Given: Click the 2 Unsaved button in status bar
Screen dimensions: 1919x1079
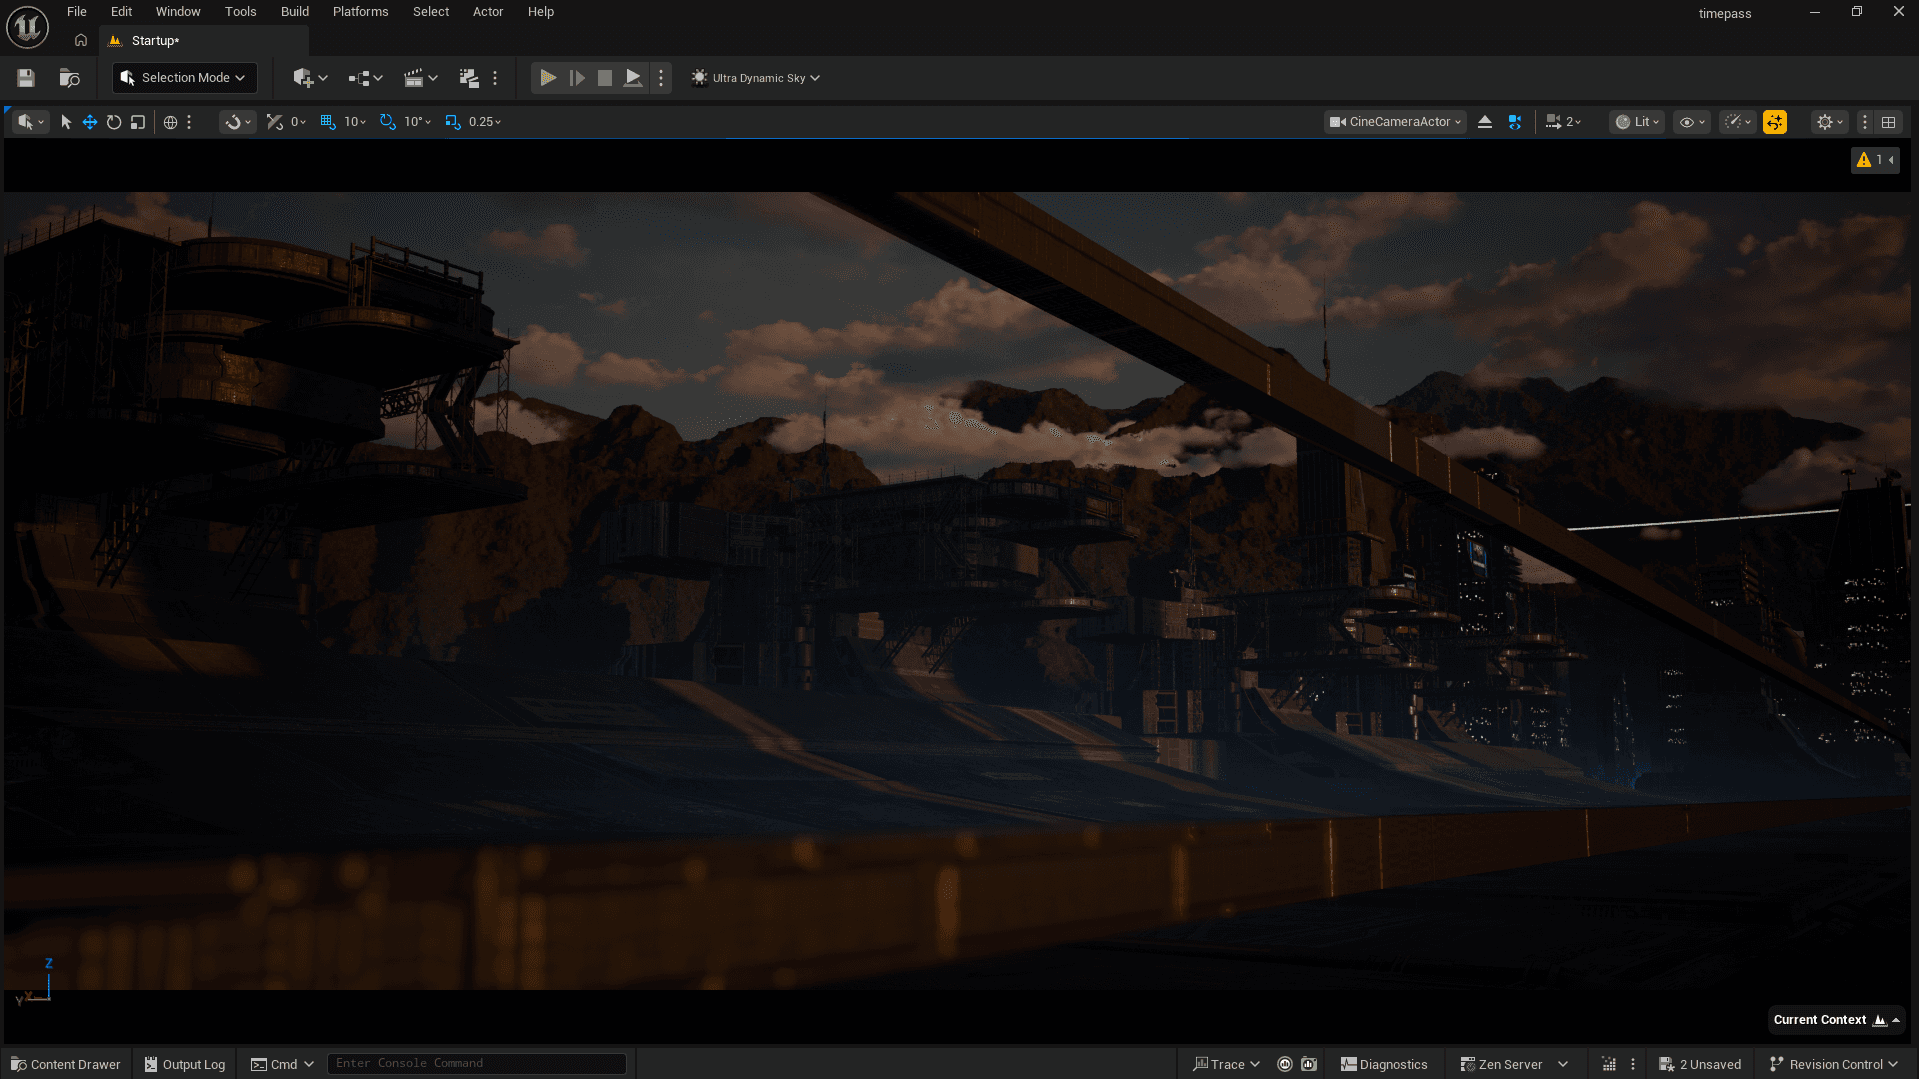Looking at the screenshot, I should [1700, 1063].
